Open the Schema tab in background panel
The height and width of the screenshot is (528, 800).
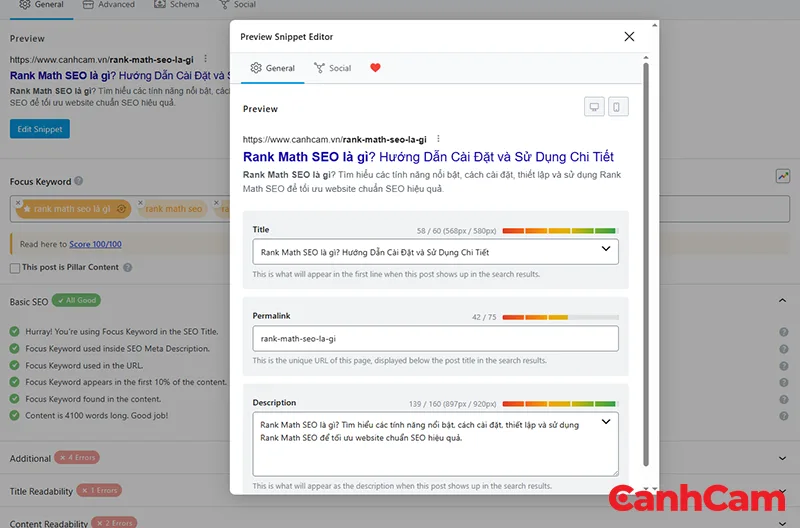point(177,5)
